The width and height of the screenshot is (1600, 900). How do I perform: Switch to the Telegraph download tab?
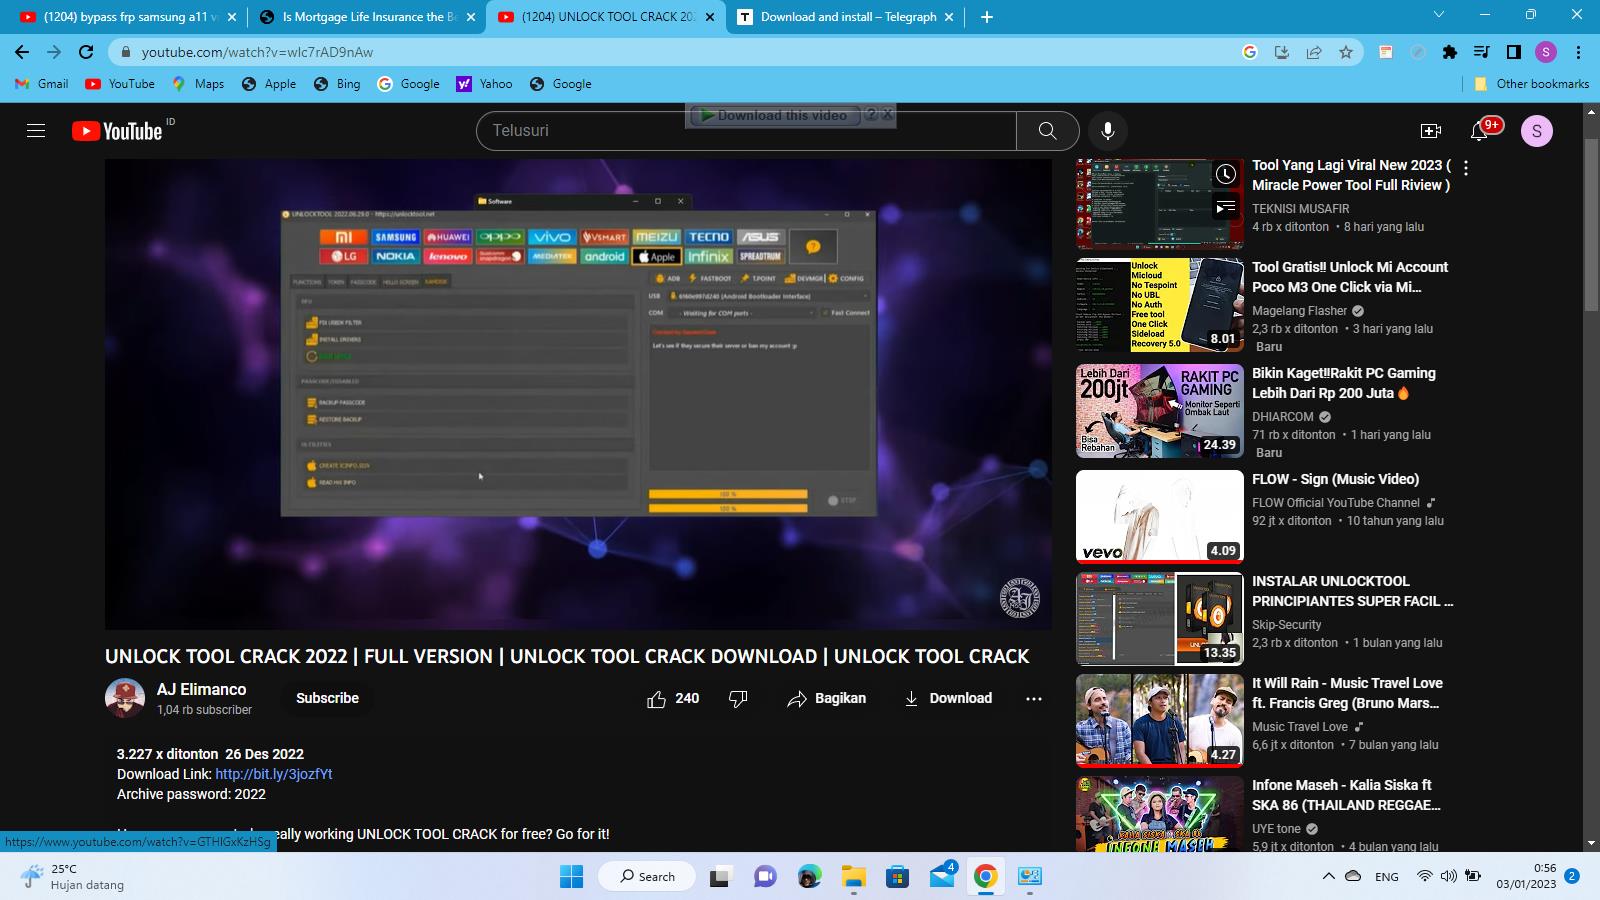click(x=847, y=17)
